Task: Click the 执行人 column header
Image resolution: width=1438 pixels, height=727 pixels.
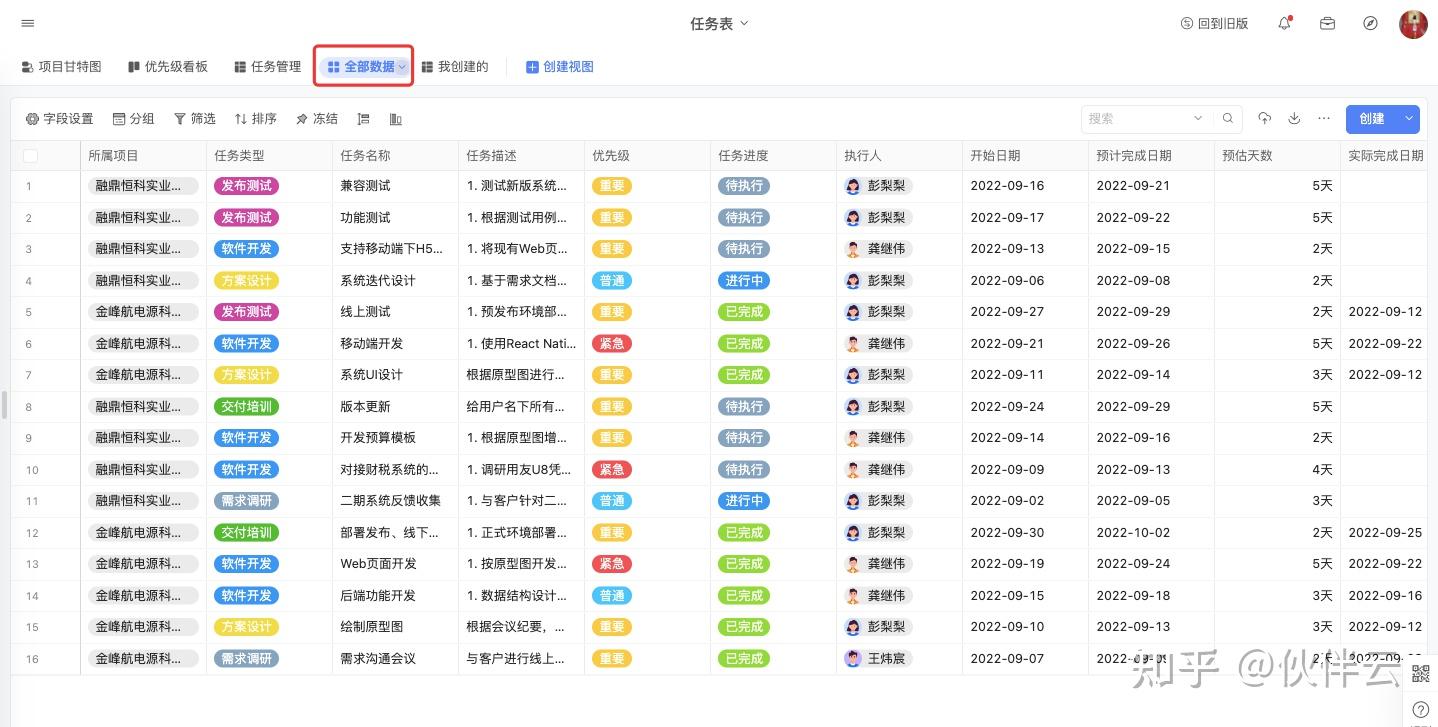Action: 899,156
